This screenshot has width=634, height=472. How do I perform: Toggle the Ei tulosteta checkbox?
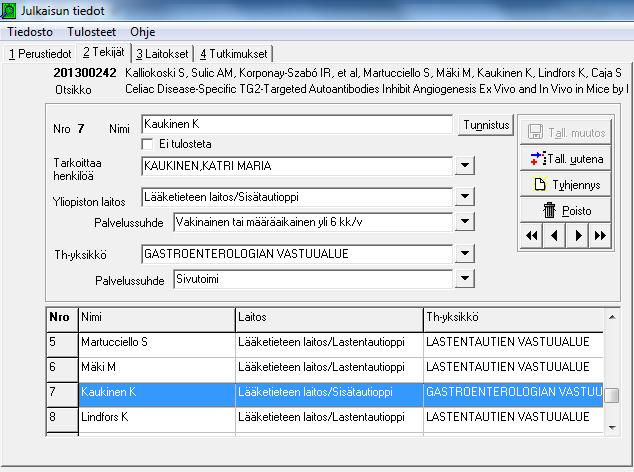tap(148, 144)
